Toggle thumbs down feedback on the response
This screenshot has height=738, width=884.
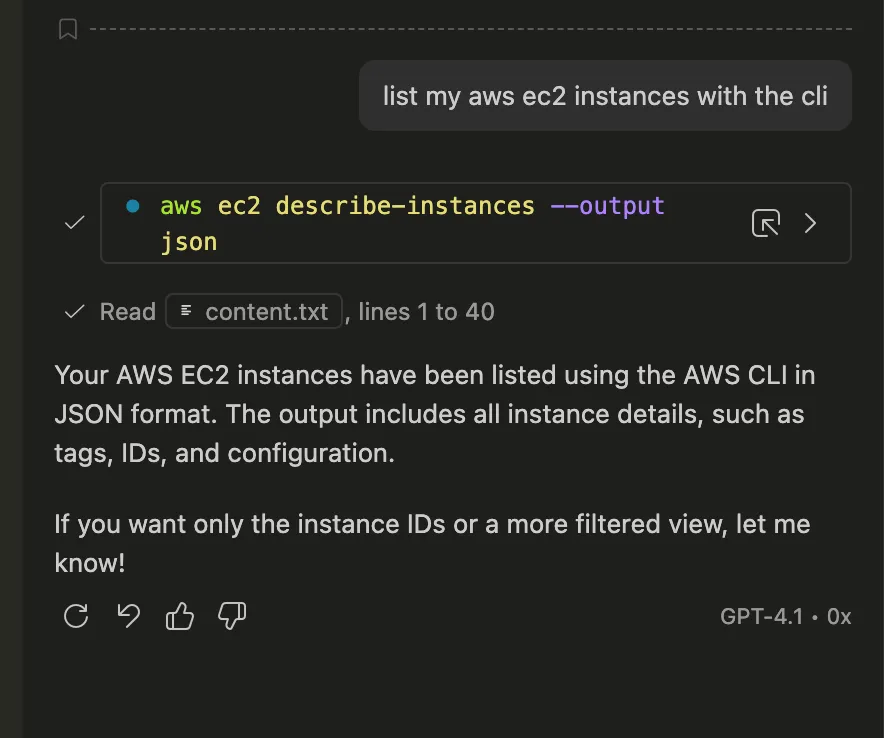pos(231,616)
